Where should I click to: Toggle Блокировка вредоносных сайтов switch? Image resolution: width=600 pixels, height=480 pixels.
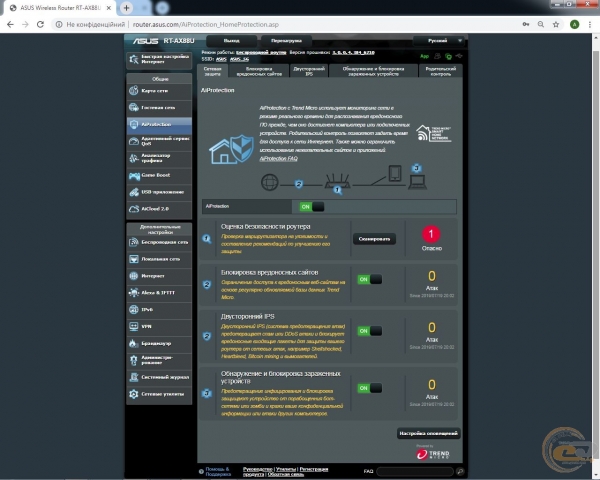tap(370, 279)
